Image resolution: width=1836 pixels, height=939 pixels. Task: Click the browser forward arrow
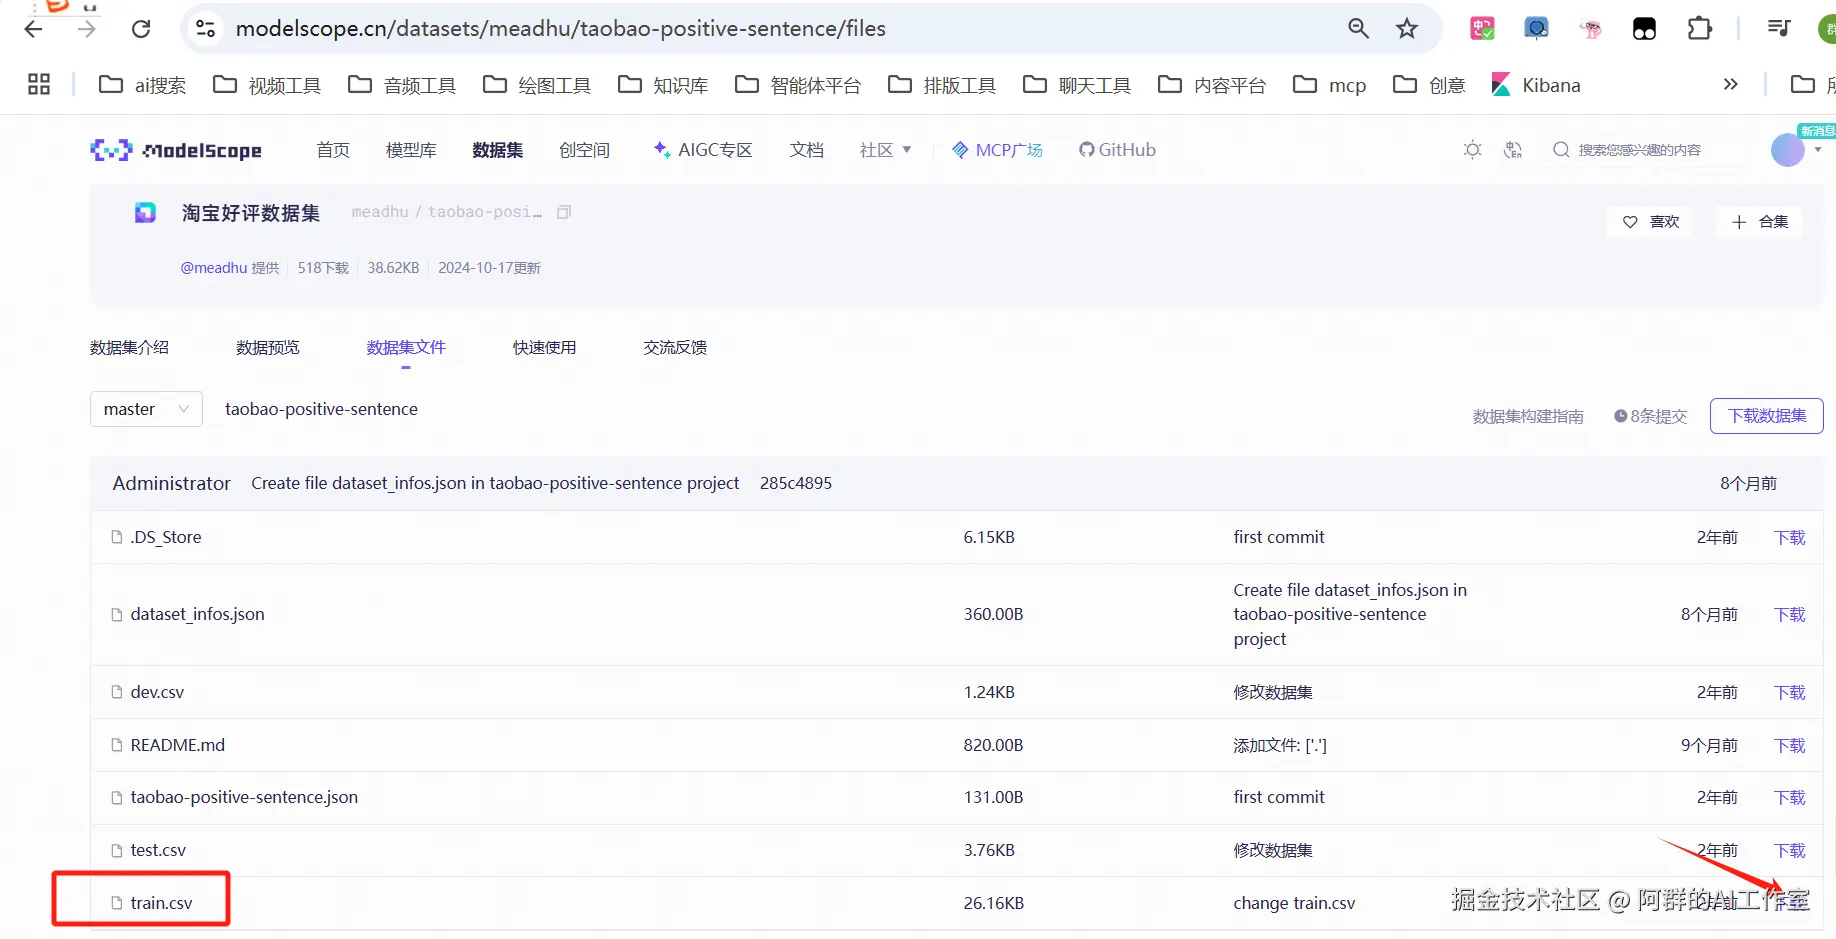[87, 29]
